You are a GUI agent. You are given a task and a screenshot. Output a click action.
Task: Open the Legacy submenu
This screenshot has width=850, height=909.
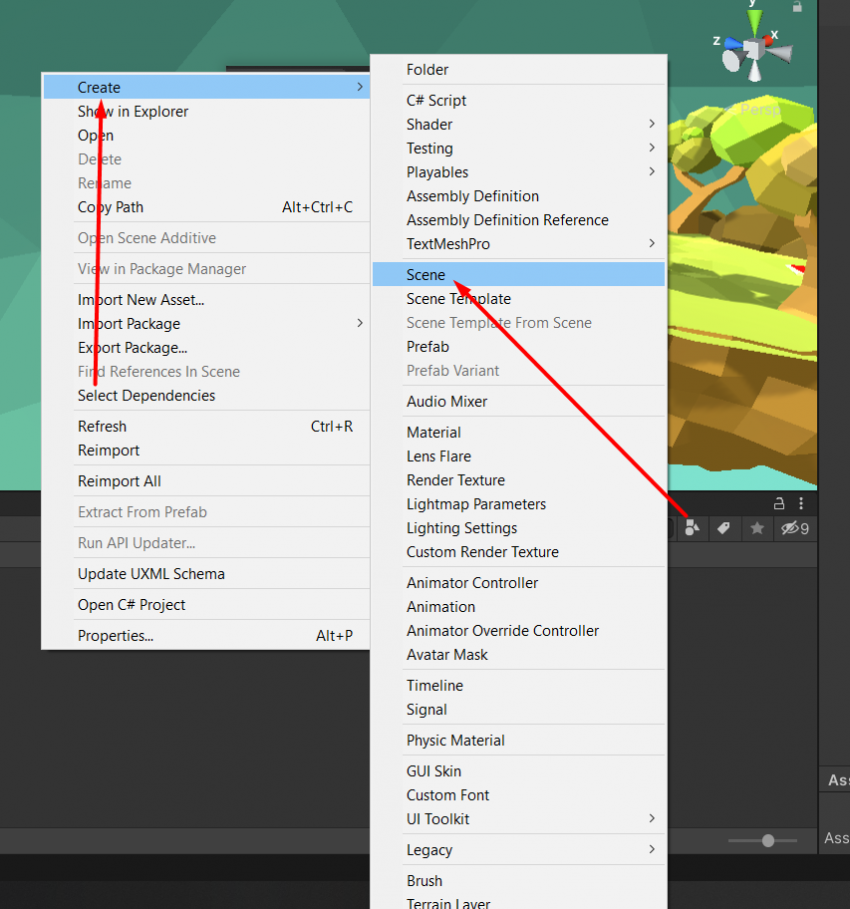pyautogui.click(x=428, y=849)
